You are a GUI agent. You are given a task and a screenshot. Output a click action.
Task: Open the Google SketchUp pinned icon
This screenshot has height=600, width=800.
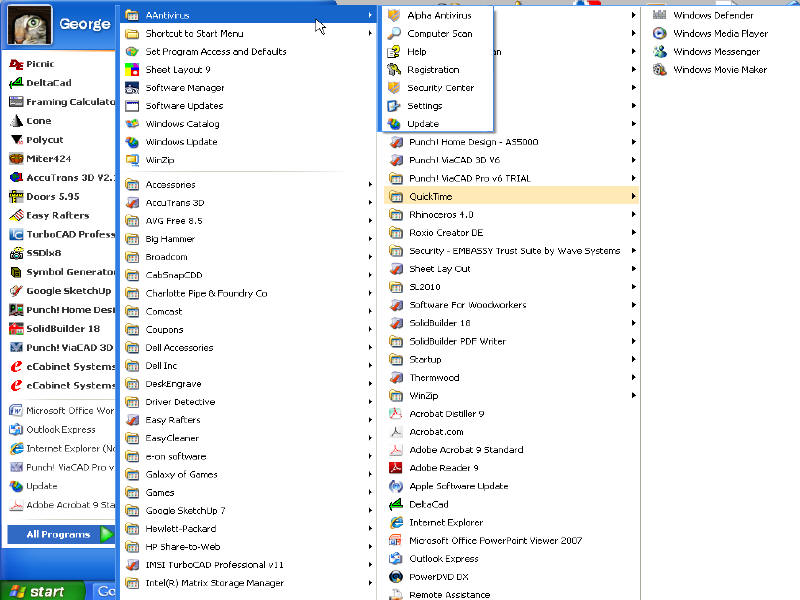[x=16, y=291]
